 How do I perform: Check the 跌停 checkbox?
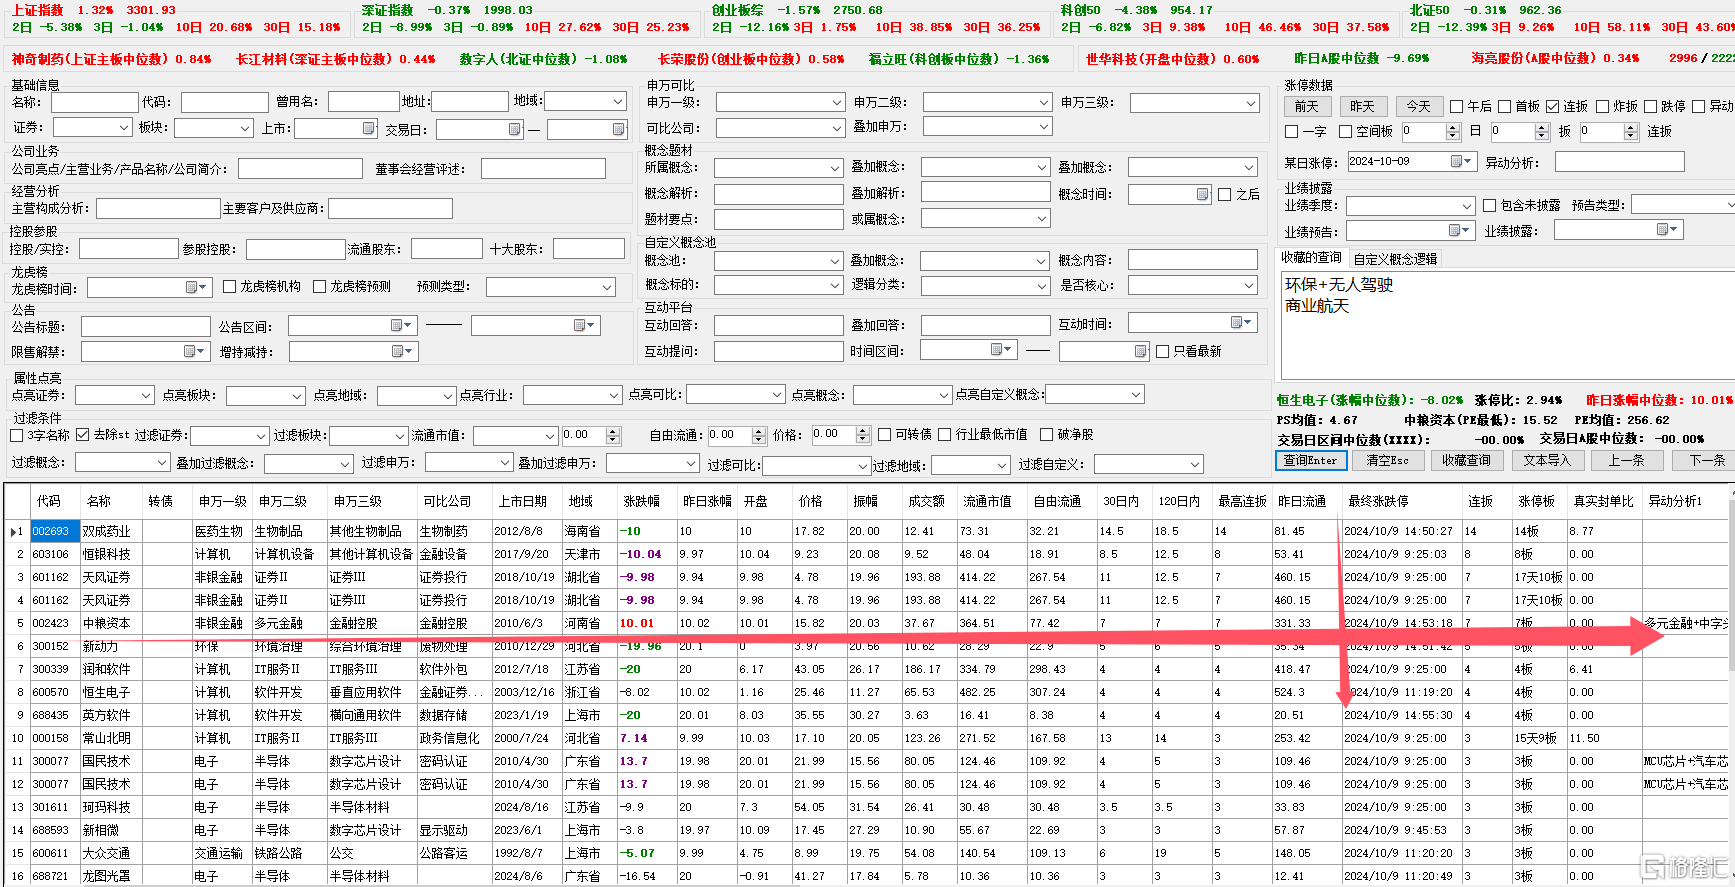[x=1650, y=106]
